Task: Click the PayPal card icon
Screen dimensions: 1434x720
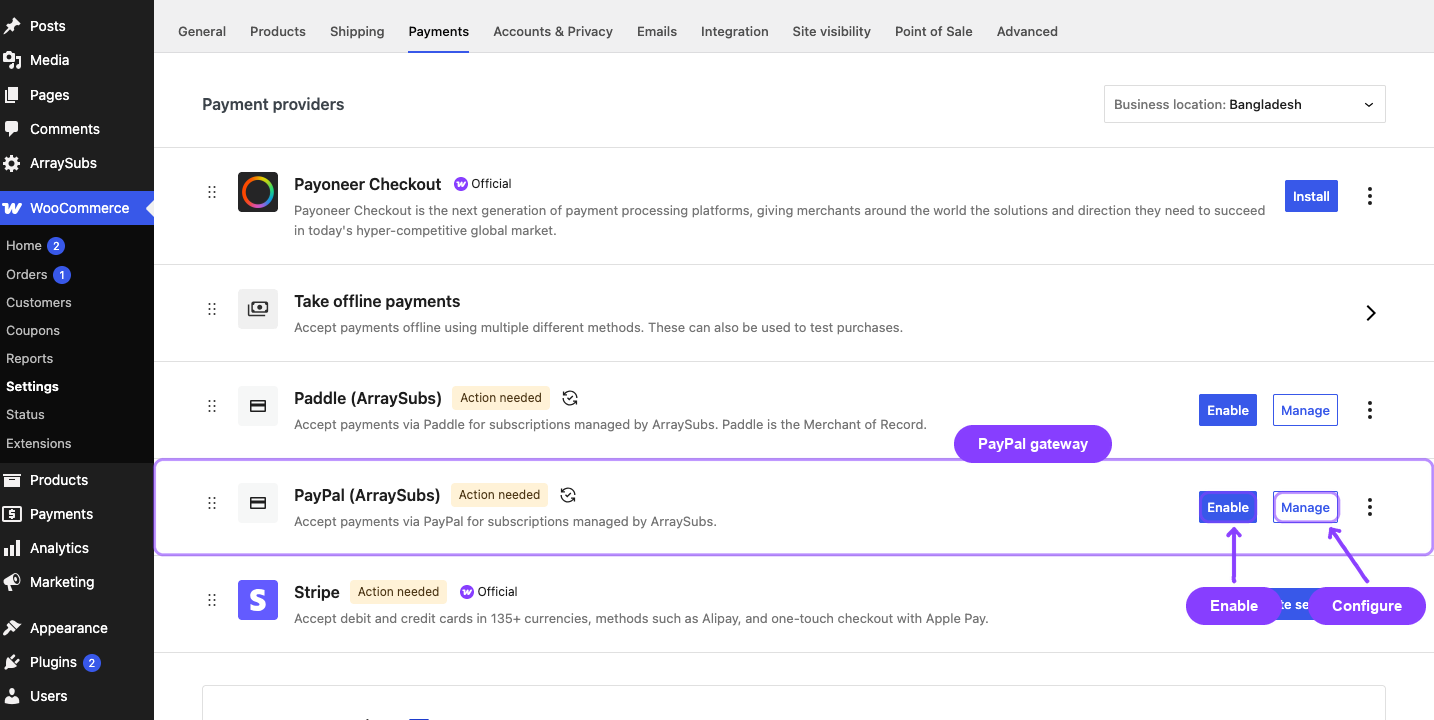Action: pyautogui.click(x=258, y=503)
